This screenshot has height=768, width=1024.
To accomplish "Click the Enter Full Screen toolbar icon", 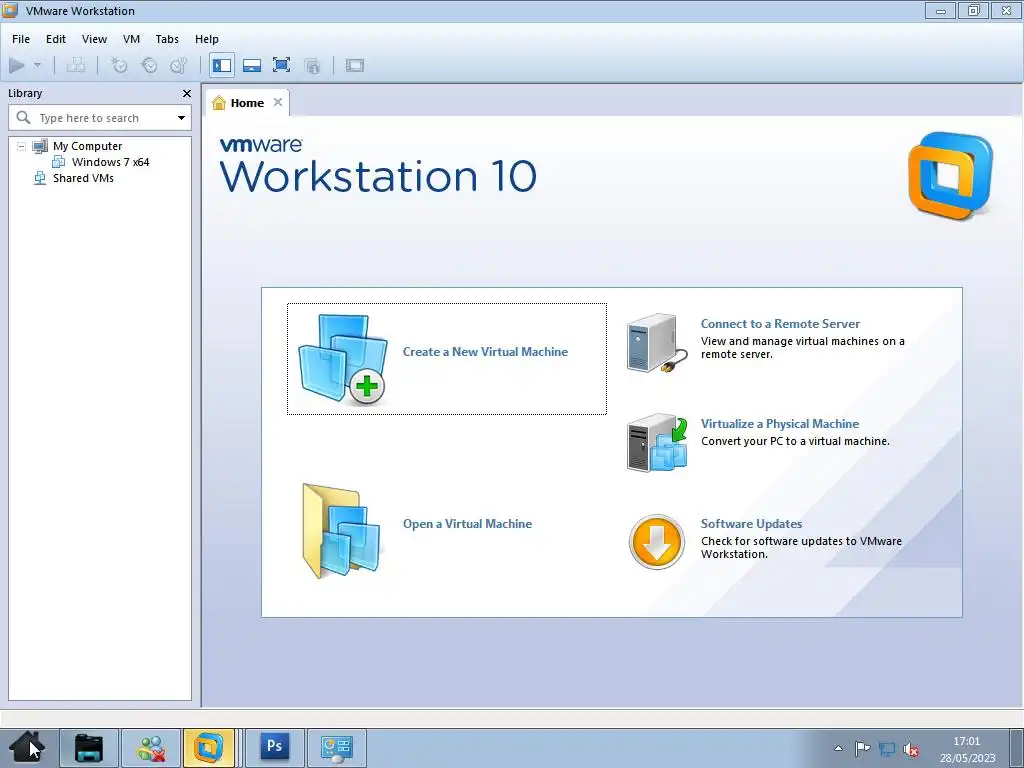I will click(x=281, y=65).
